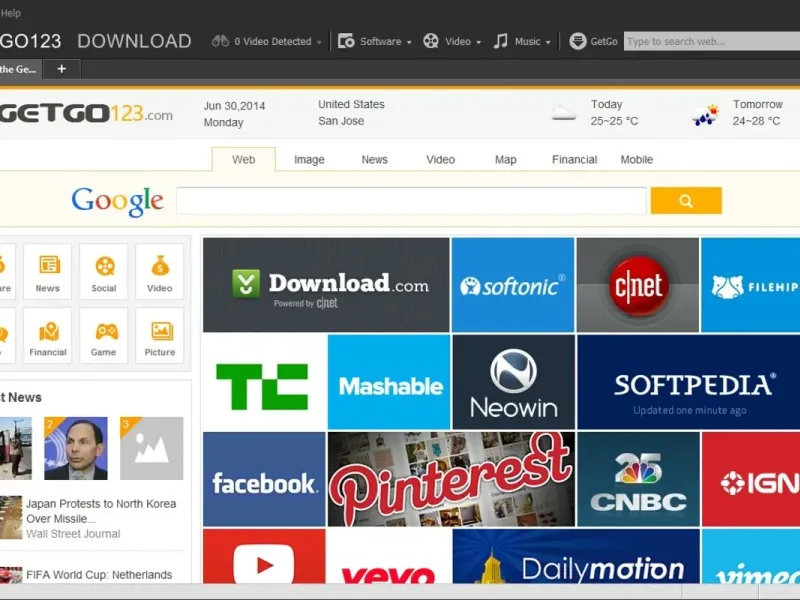Click the Google logo

tap(117, 201)
